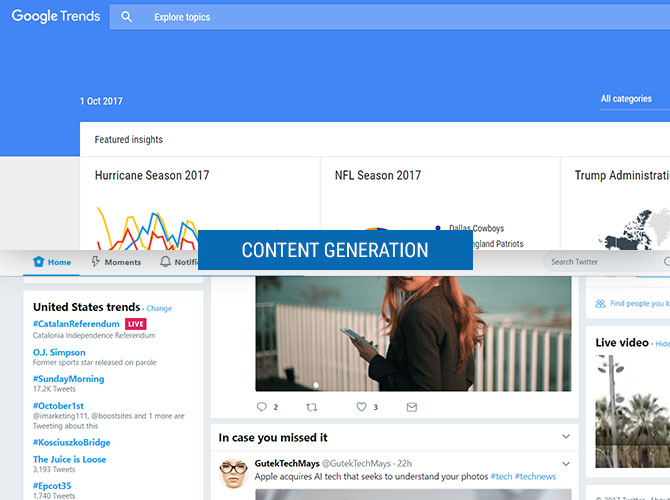
Task: Play the Live video palm trees thumbnail
Action: pos(632,411)
